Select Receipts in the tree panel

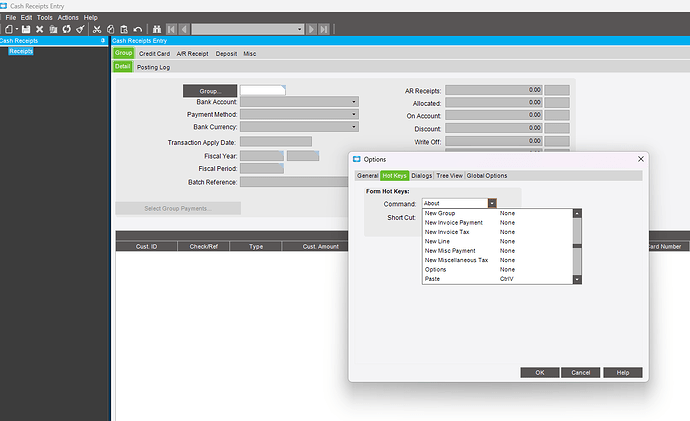pyautogui.click(x=21, y=51)
